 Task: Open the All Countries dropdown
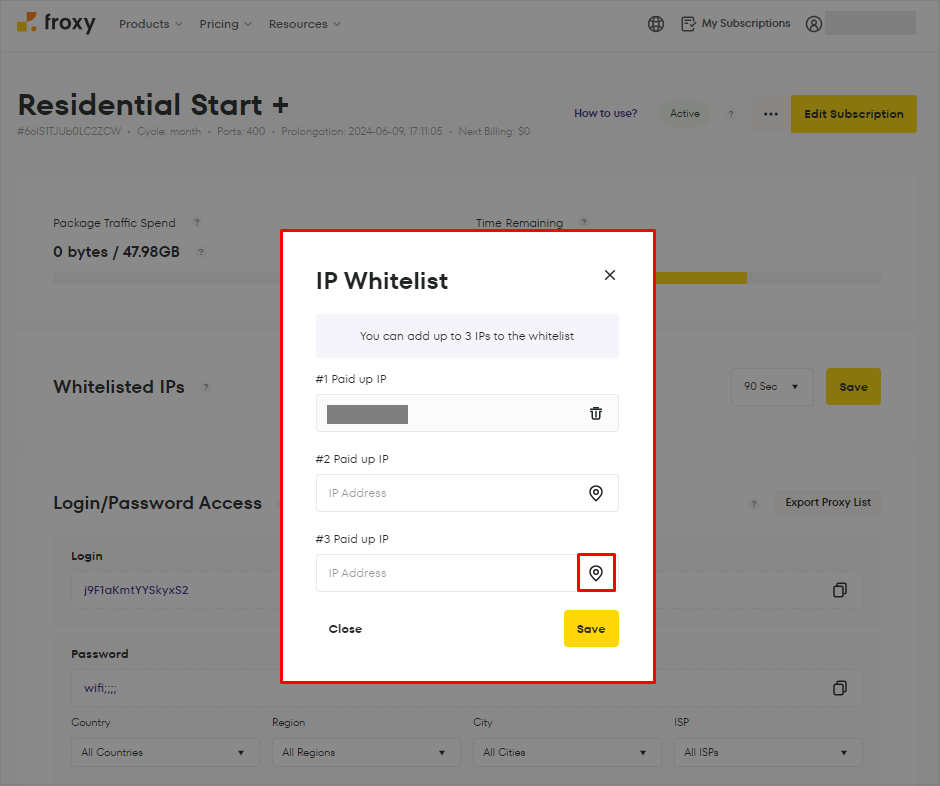coord(164,752)
